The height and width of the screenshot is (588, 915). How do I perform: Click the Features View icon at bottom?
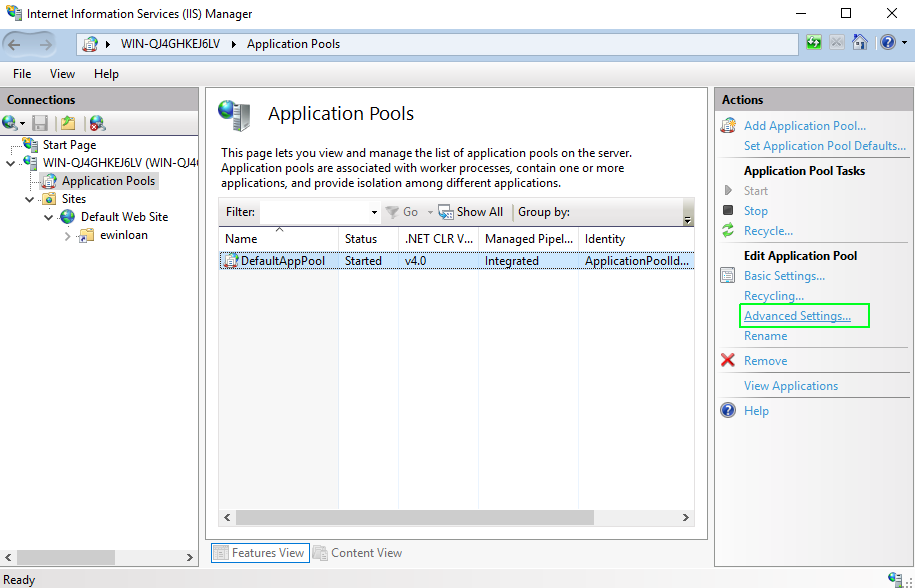(221, 552)
